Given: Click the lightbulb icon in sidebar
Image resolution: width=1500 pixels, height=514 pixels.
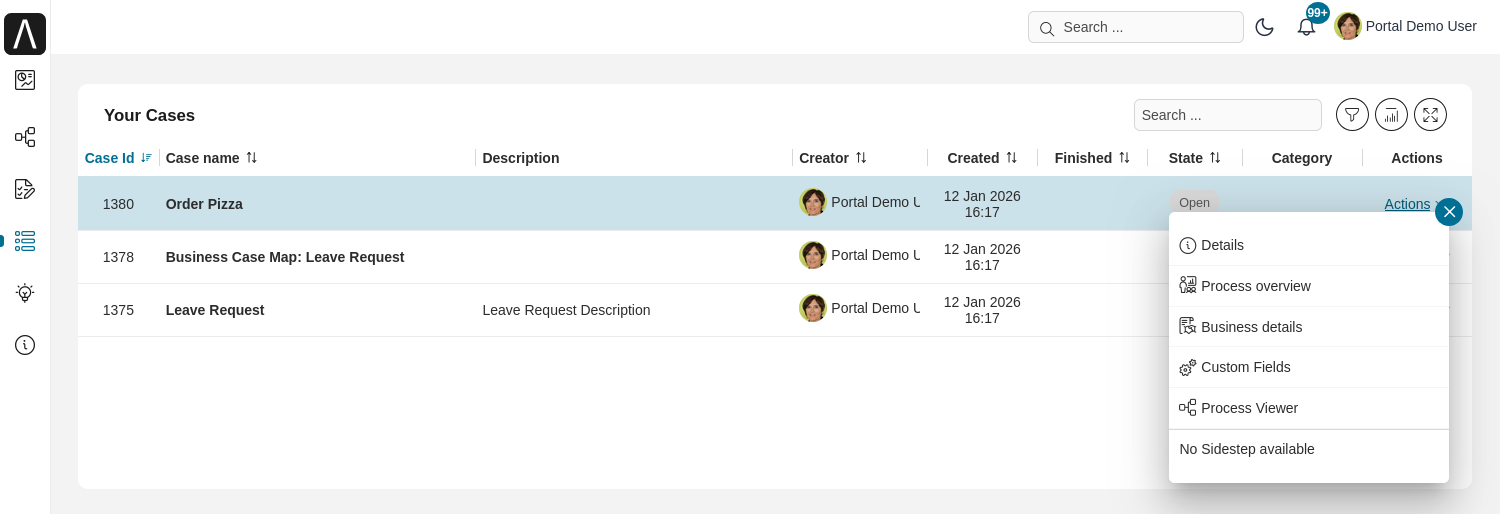Looking at the screenshot, I should (25, 293).
